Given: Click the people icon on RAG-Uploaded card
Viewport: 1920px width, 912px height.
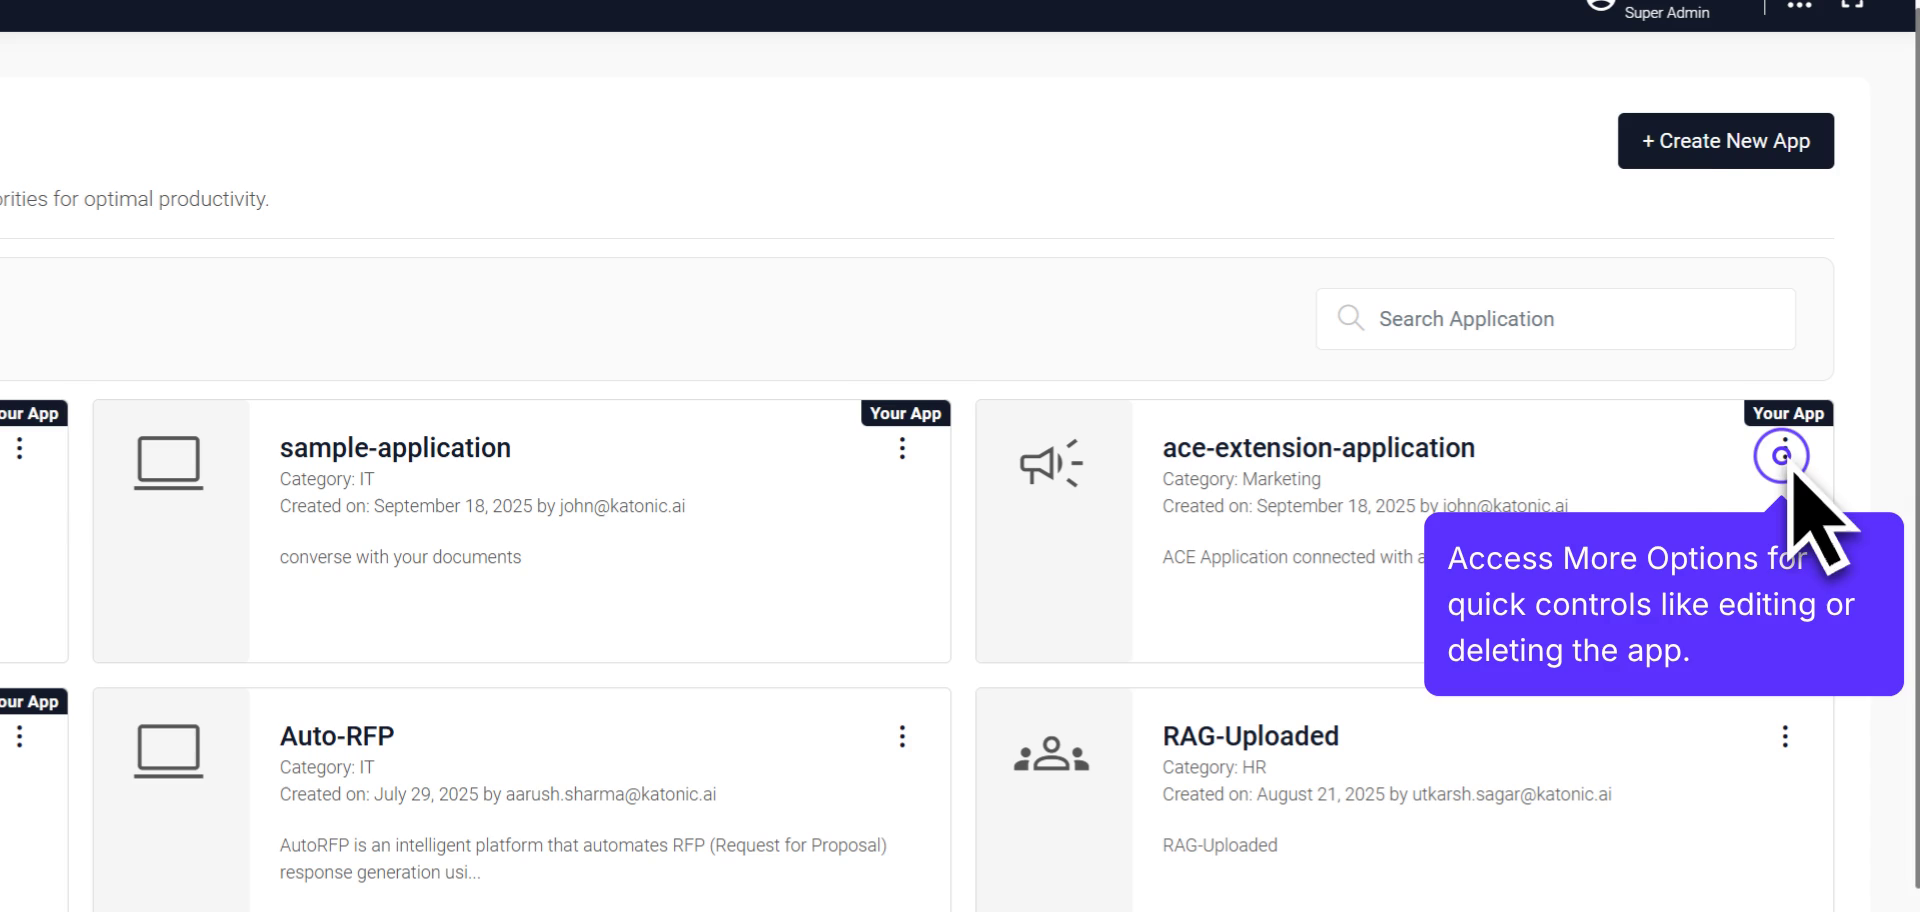Looking at the screenshot, I should point(1051,751).
